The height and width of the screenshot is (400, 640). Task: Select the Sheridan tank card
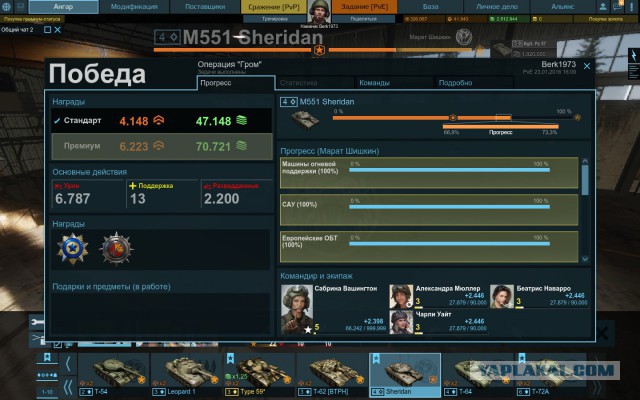(405, 375)
